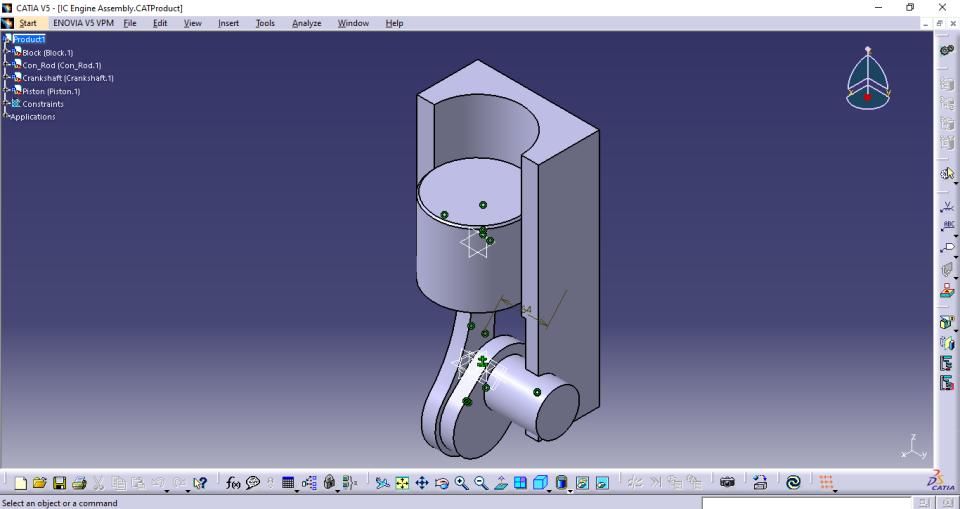Open the Insert menu

[228, 23]
